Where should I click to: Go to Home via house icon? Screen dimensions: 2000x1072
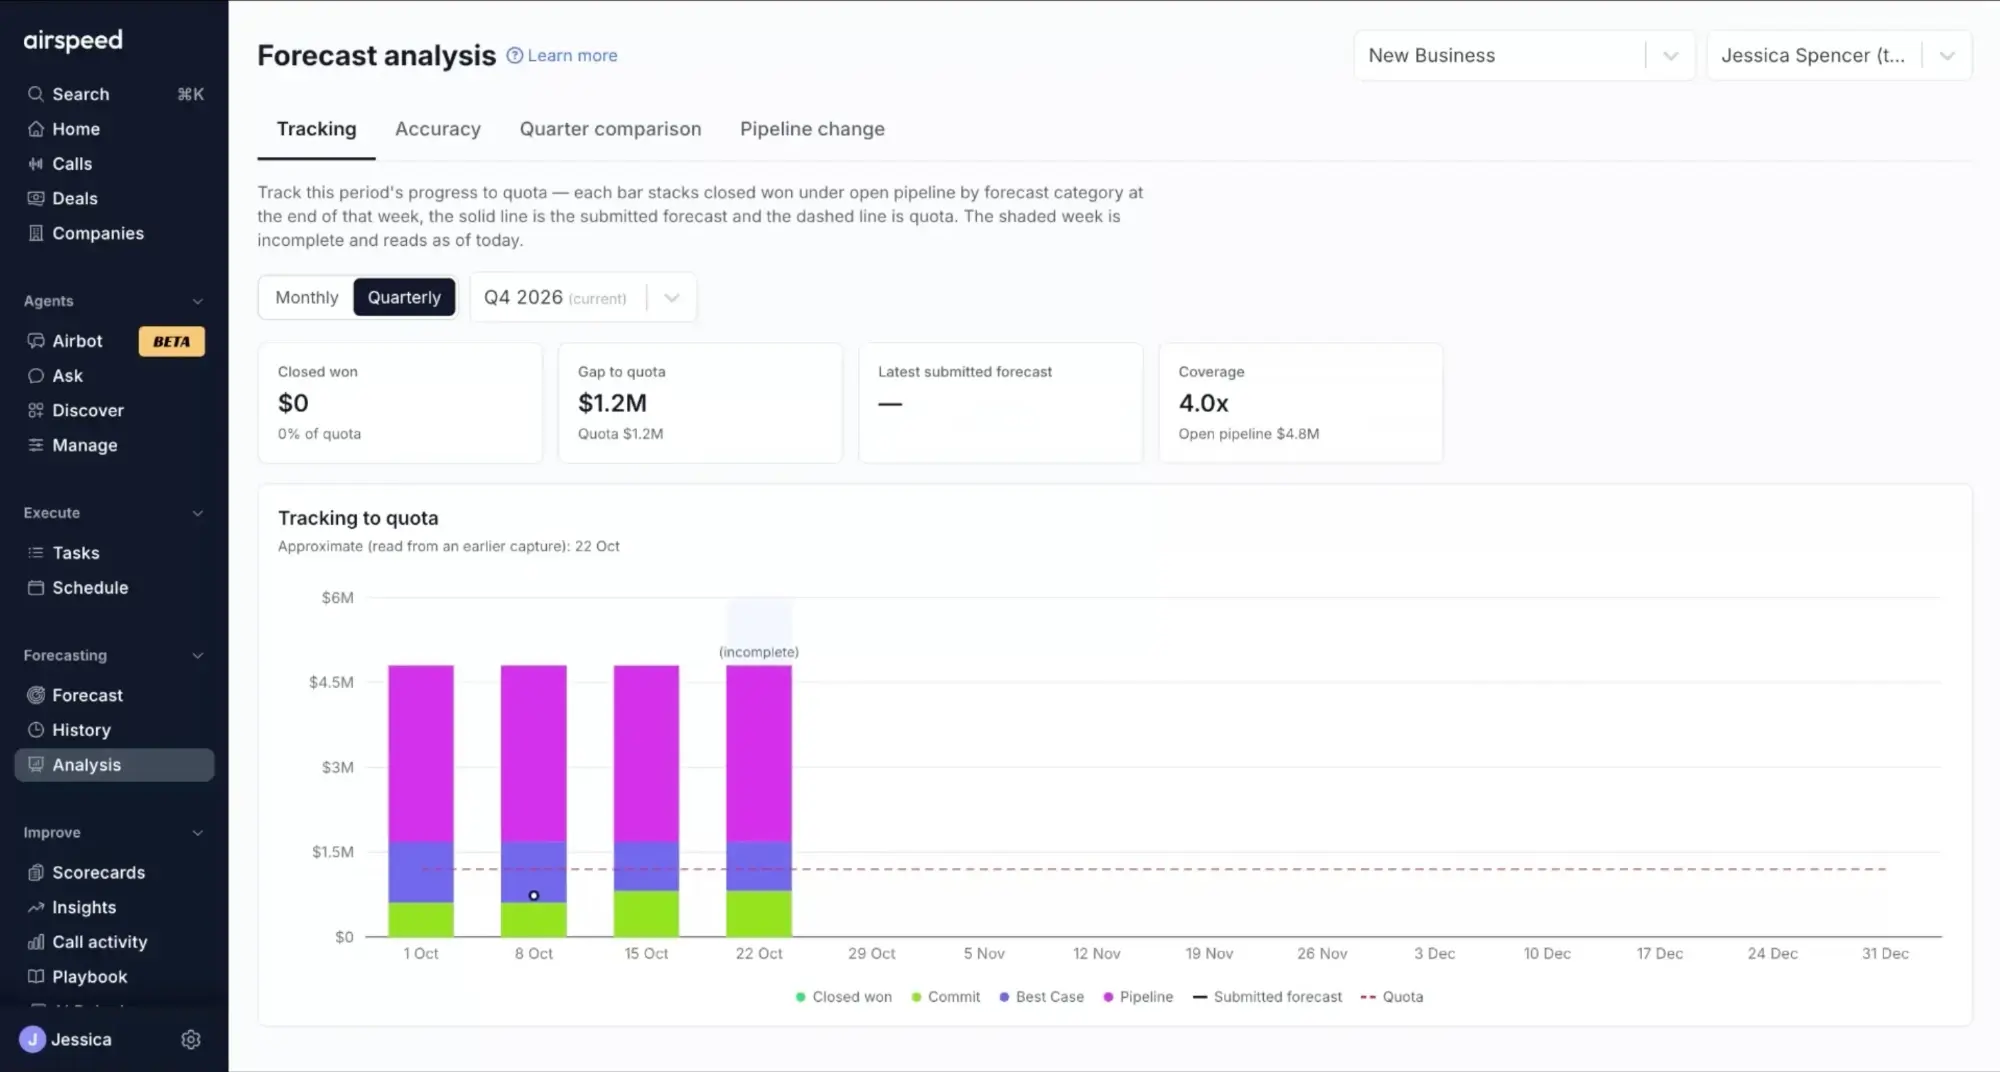click(x=36, y=129)
